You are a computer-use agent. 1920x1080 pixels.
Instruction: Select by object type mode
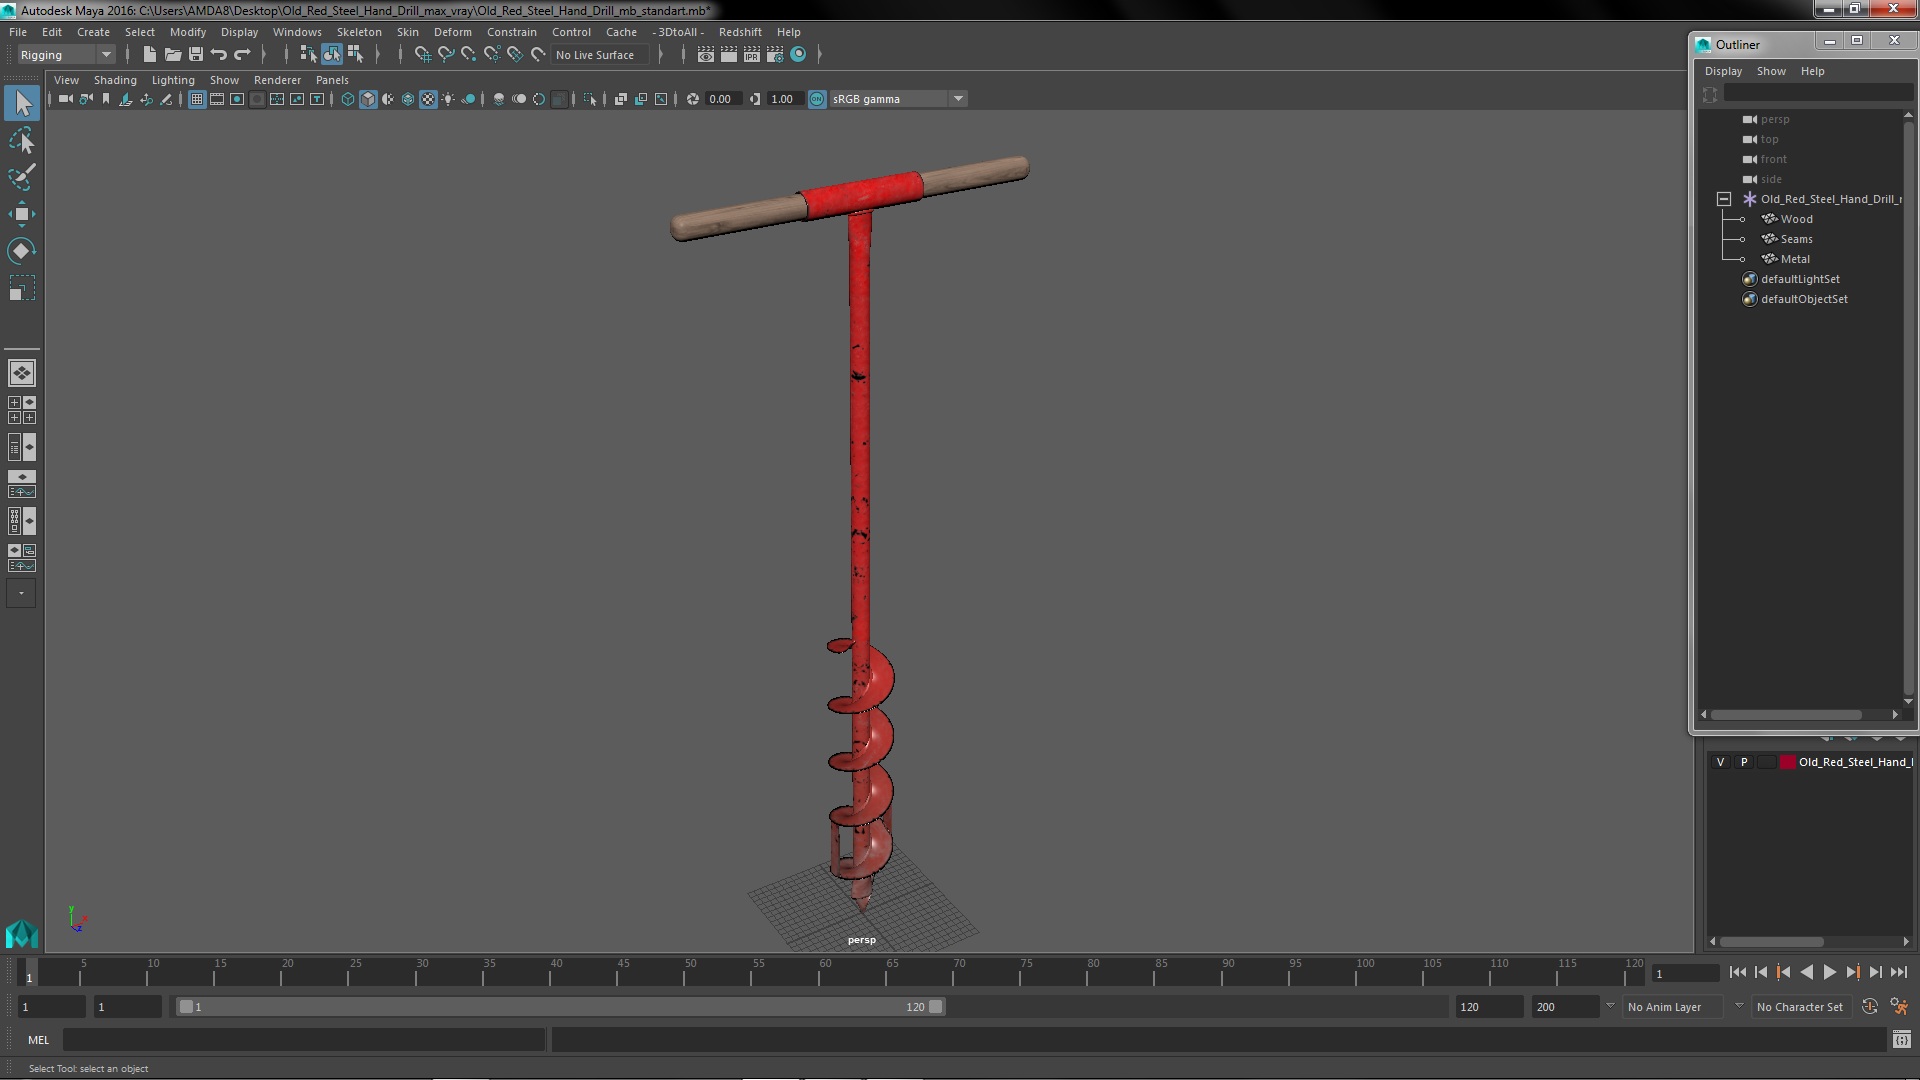coord(331,54)
